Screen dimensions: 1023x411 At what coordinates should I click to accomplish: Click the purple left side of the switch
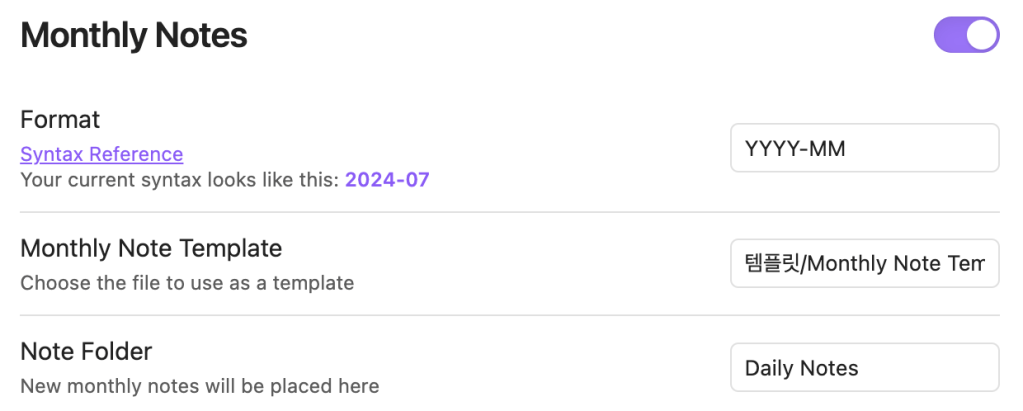[950, 34]
